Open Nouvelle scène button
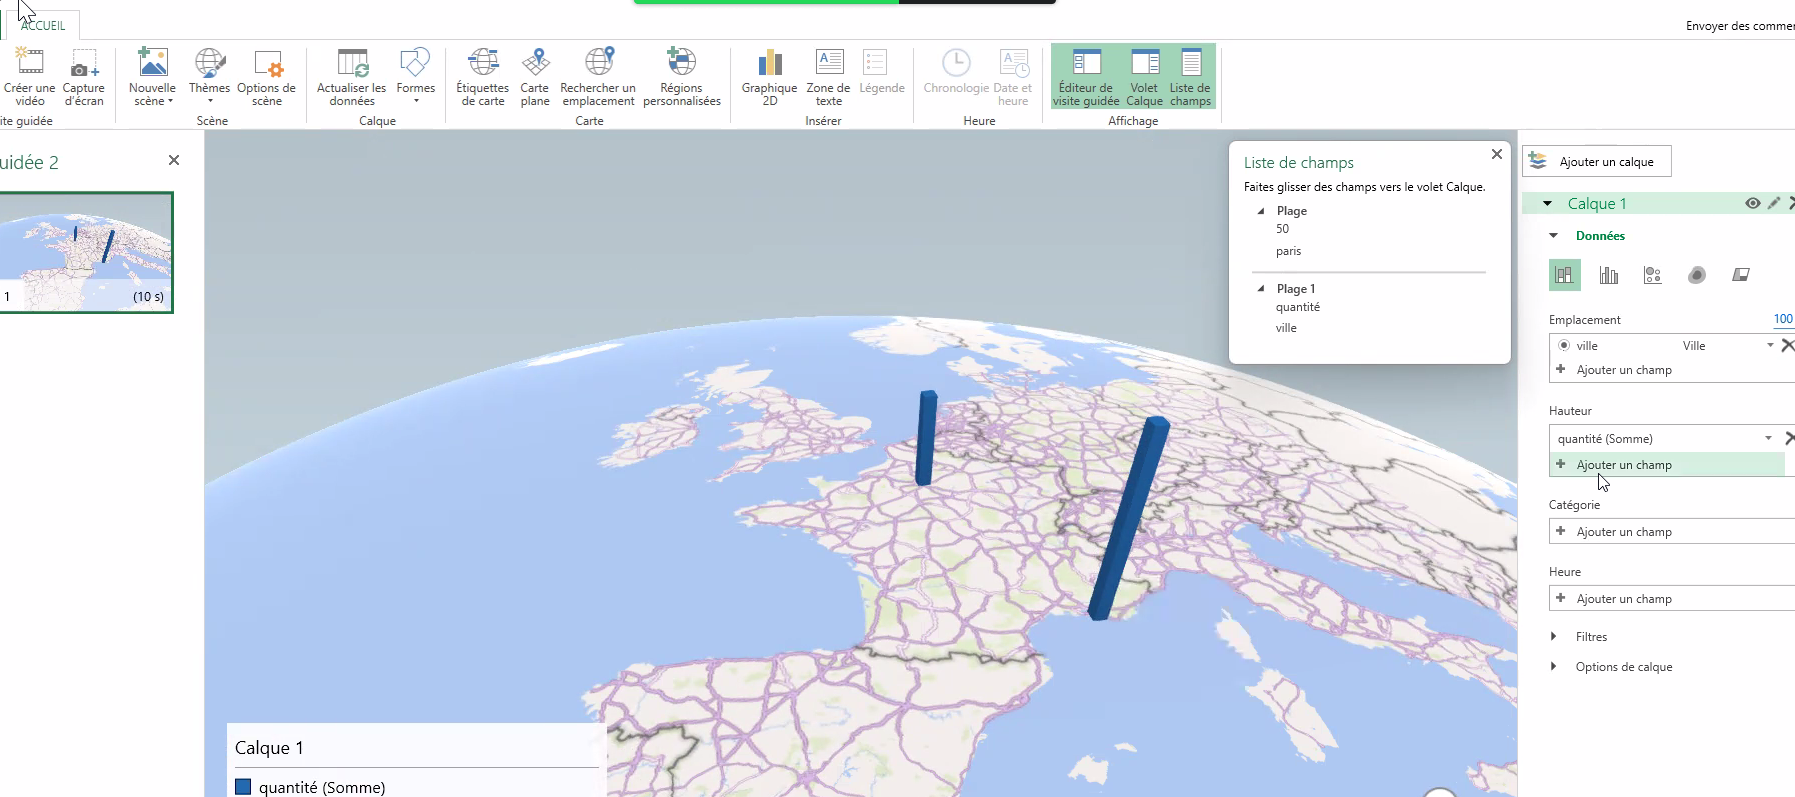The width and height of the screenshot is (1795, 797). tap(152, 77)
